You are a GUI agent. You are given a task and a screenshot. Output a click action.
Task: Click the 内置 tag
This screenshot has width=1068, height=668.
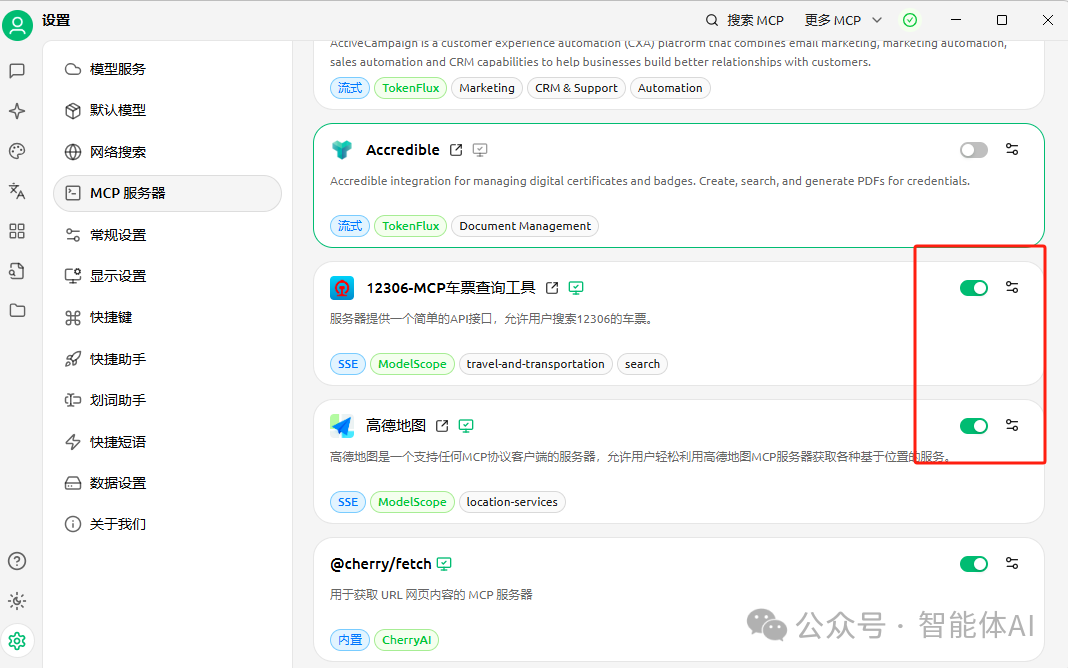[x=350, y=640]
